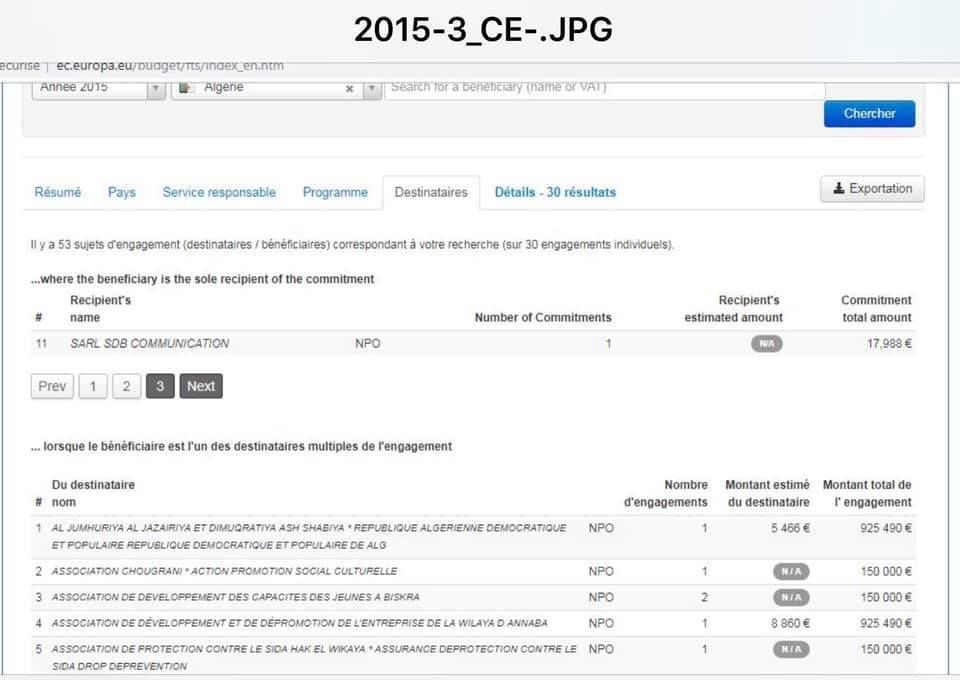Image resolution: width=960 pixels, height=680 pixels.
Task: Click the Next pagination button
Action: click(201, 386)
